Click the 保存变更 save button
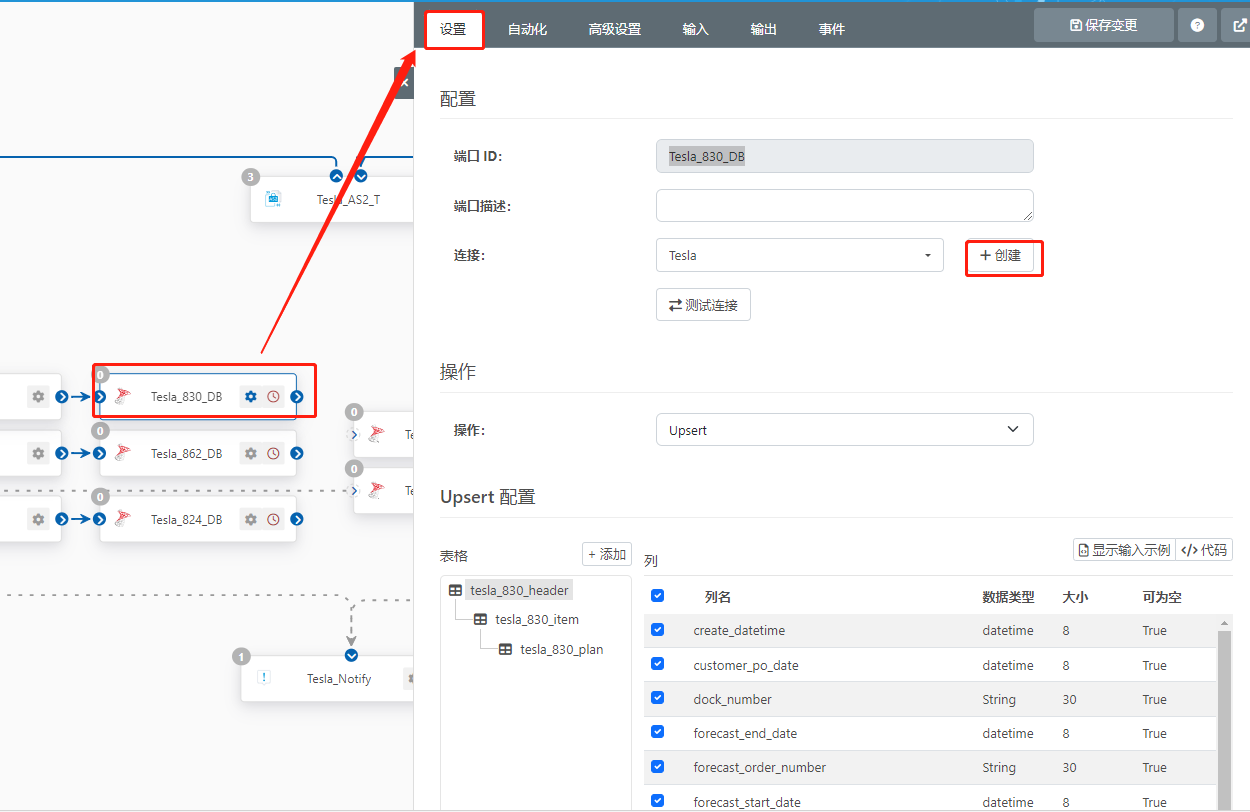The image size is (1250, 812). click(x=1103, y=25)
